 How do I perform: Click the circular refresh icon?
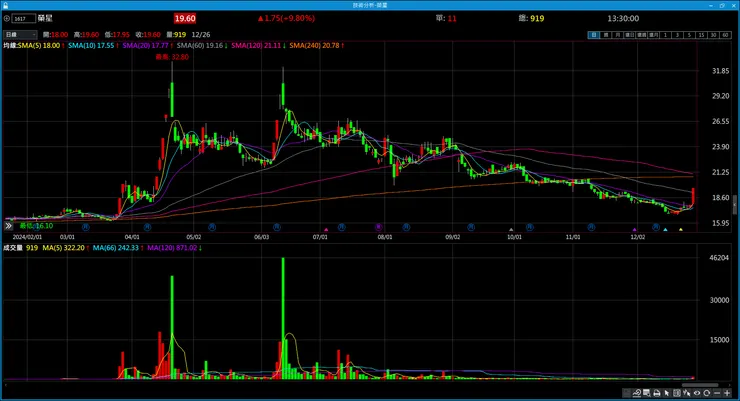(706, 393)
